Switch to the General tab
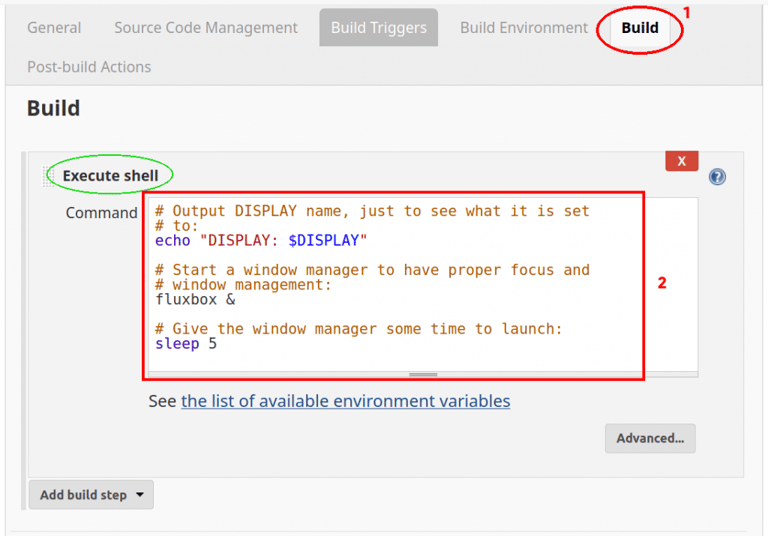The image size is (768, 536). coord(54,28)
